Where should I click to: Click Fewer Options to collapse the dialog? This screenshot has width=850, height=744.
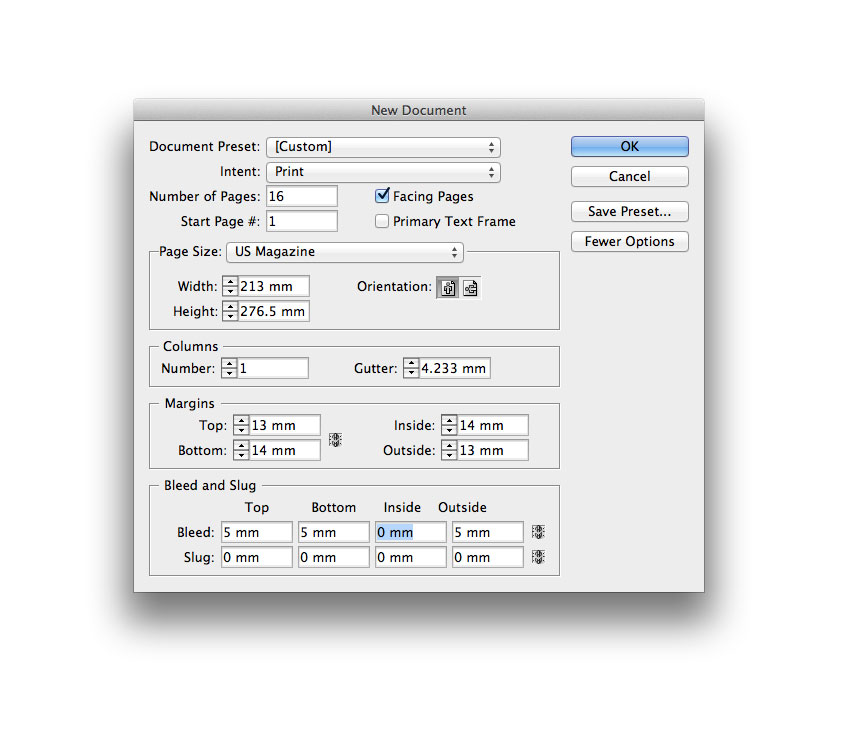pyautogui.click(x=629, y=242)
